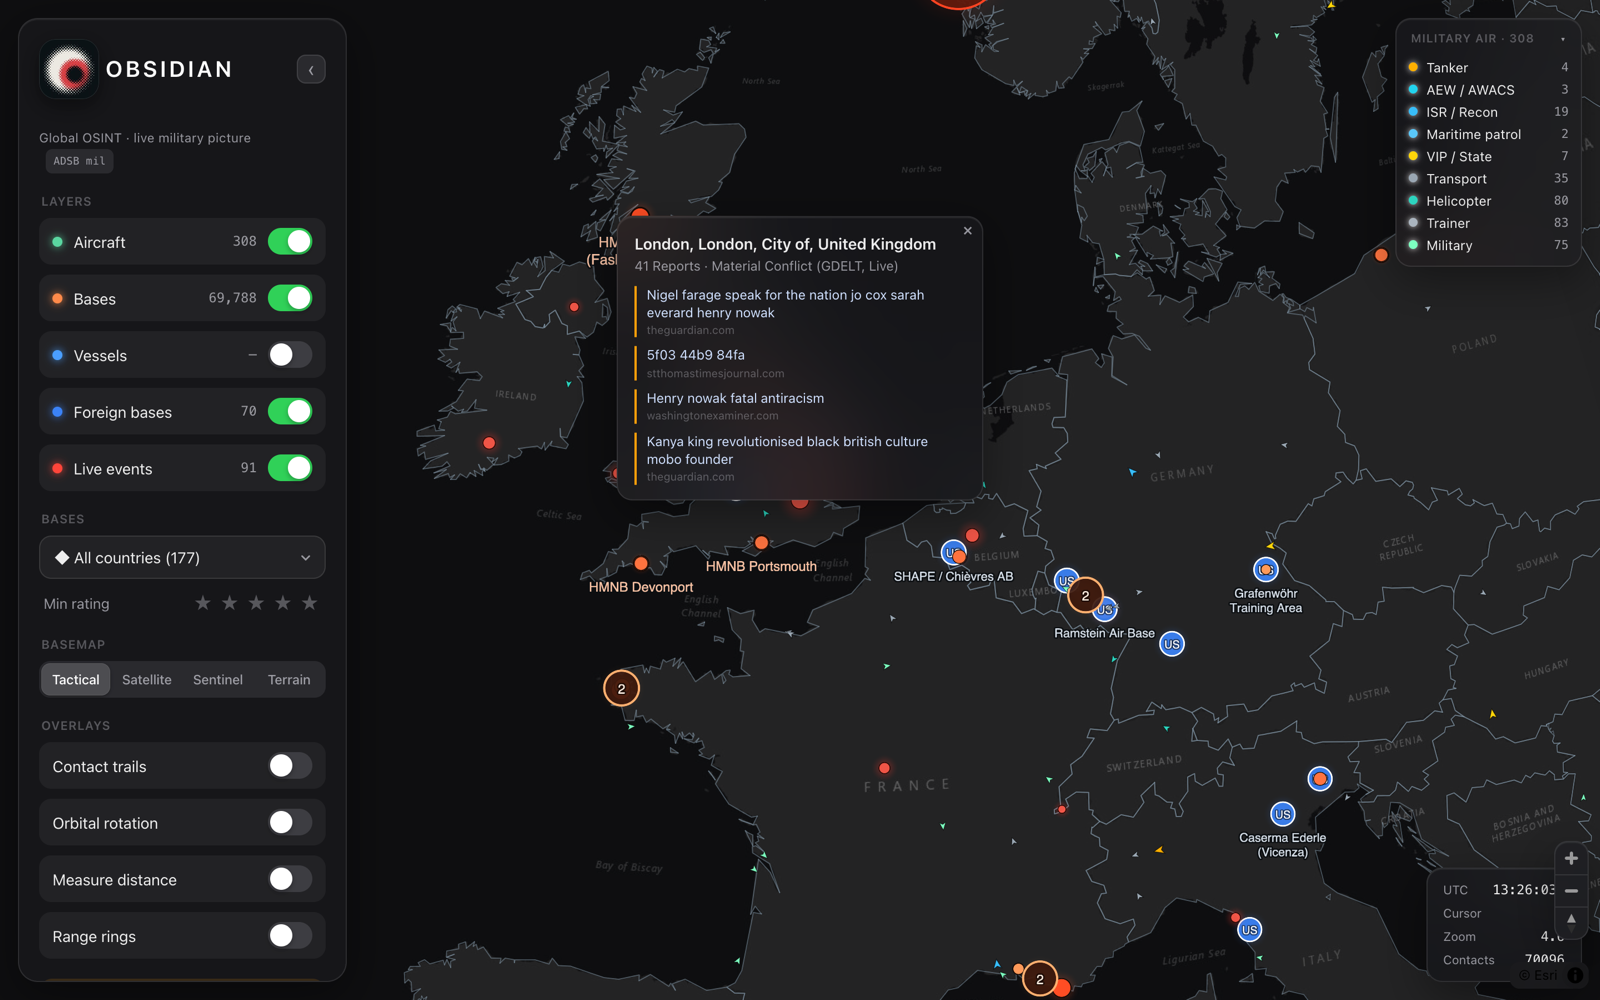
Task: Open Esri attribution info icon
Action: [1575, 975]
